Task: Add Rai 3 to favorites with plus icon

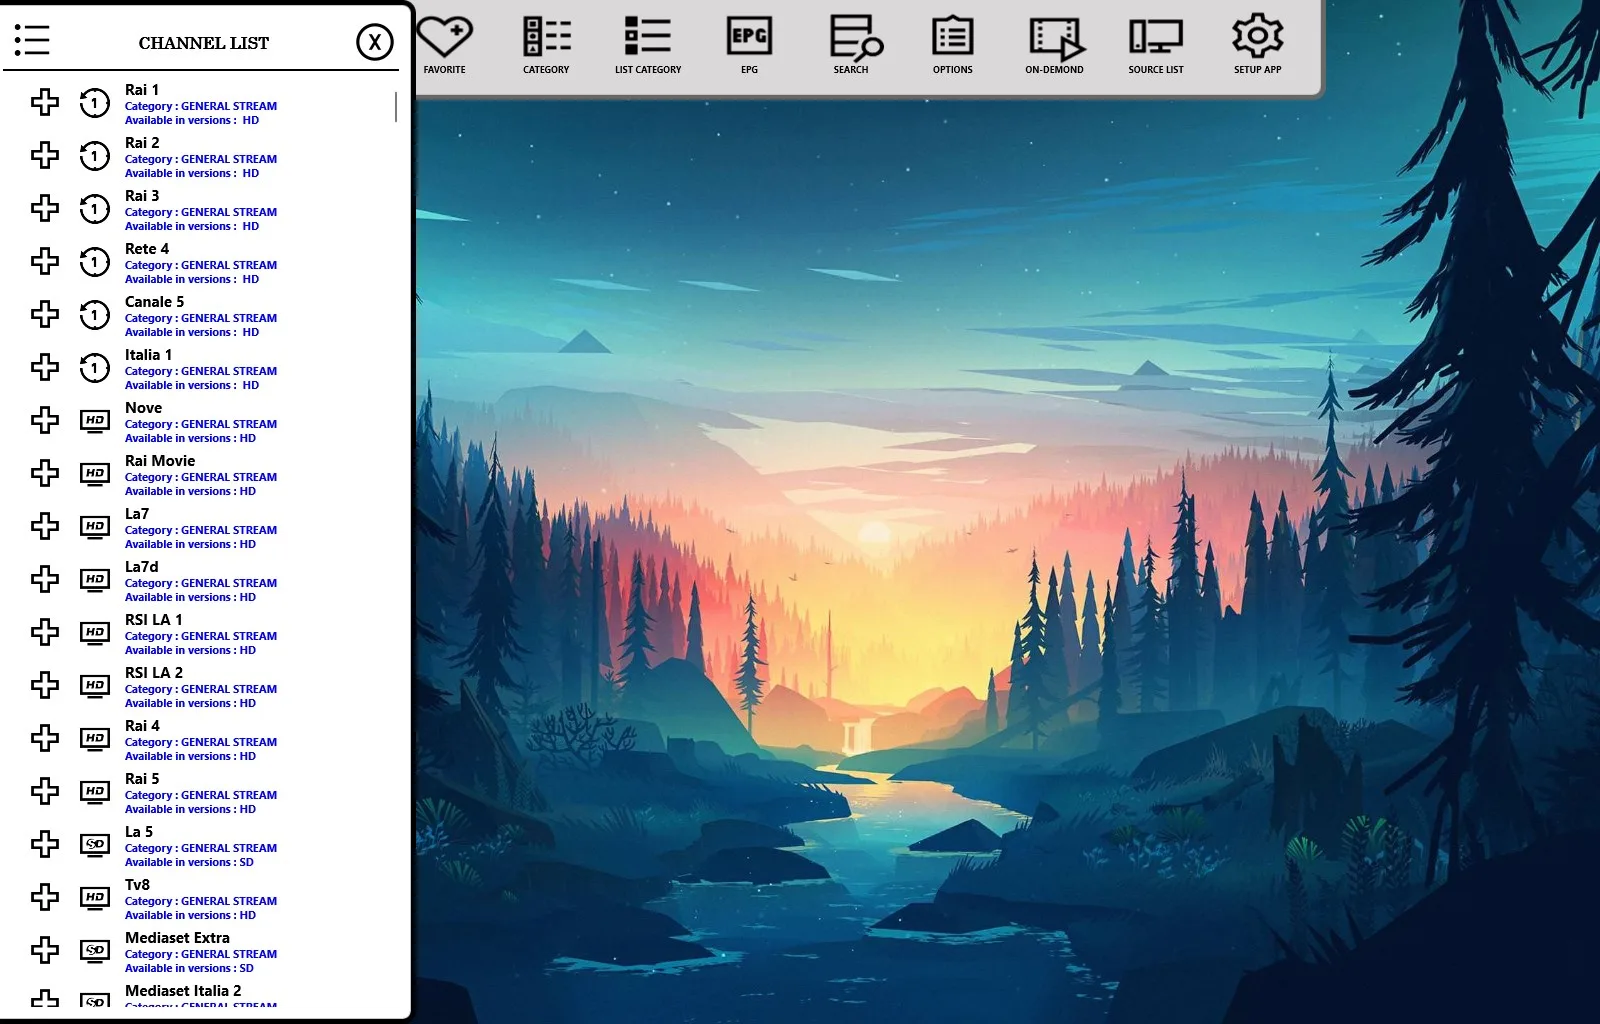Action: (x=45, y=208)
